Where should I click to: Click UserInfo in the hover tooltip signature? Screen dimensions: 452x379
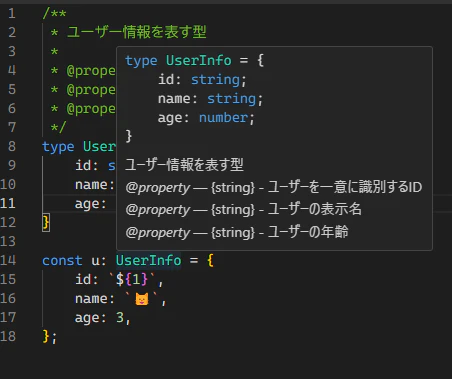(x=199, y=61)
